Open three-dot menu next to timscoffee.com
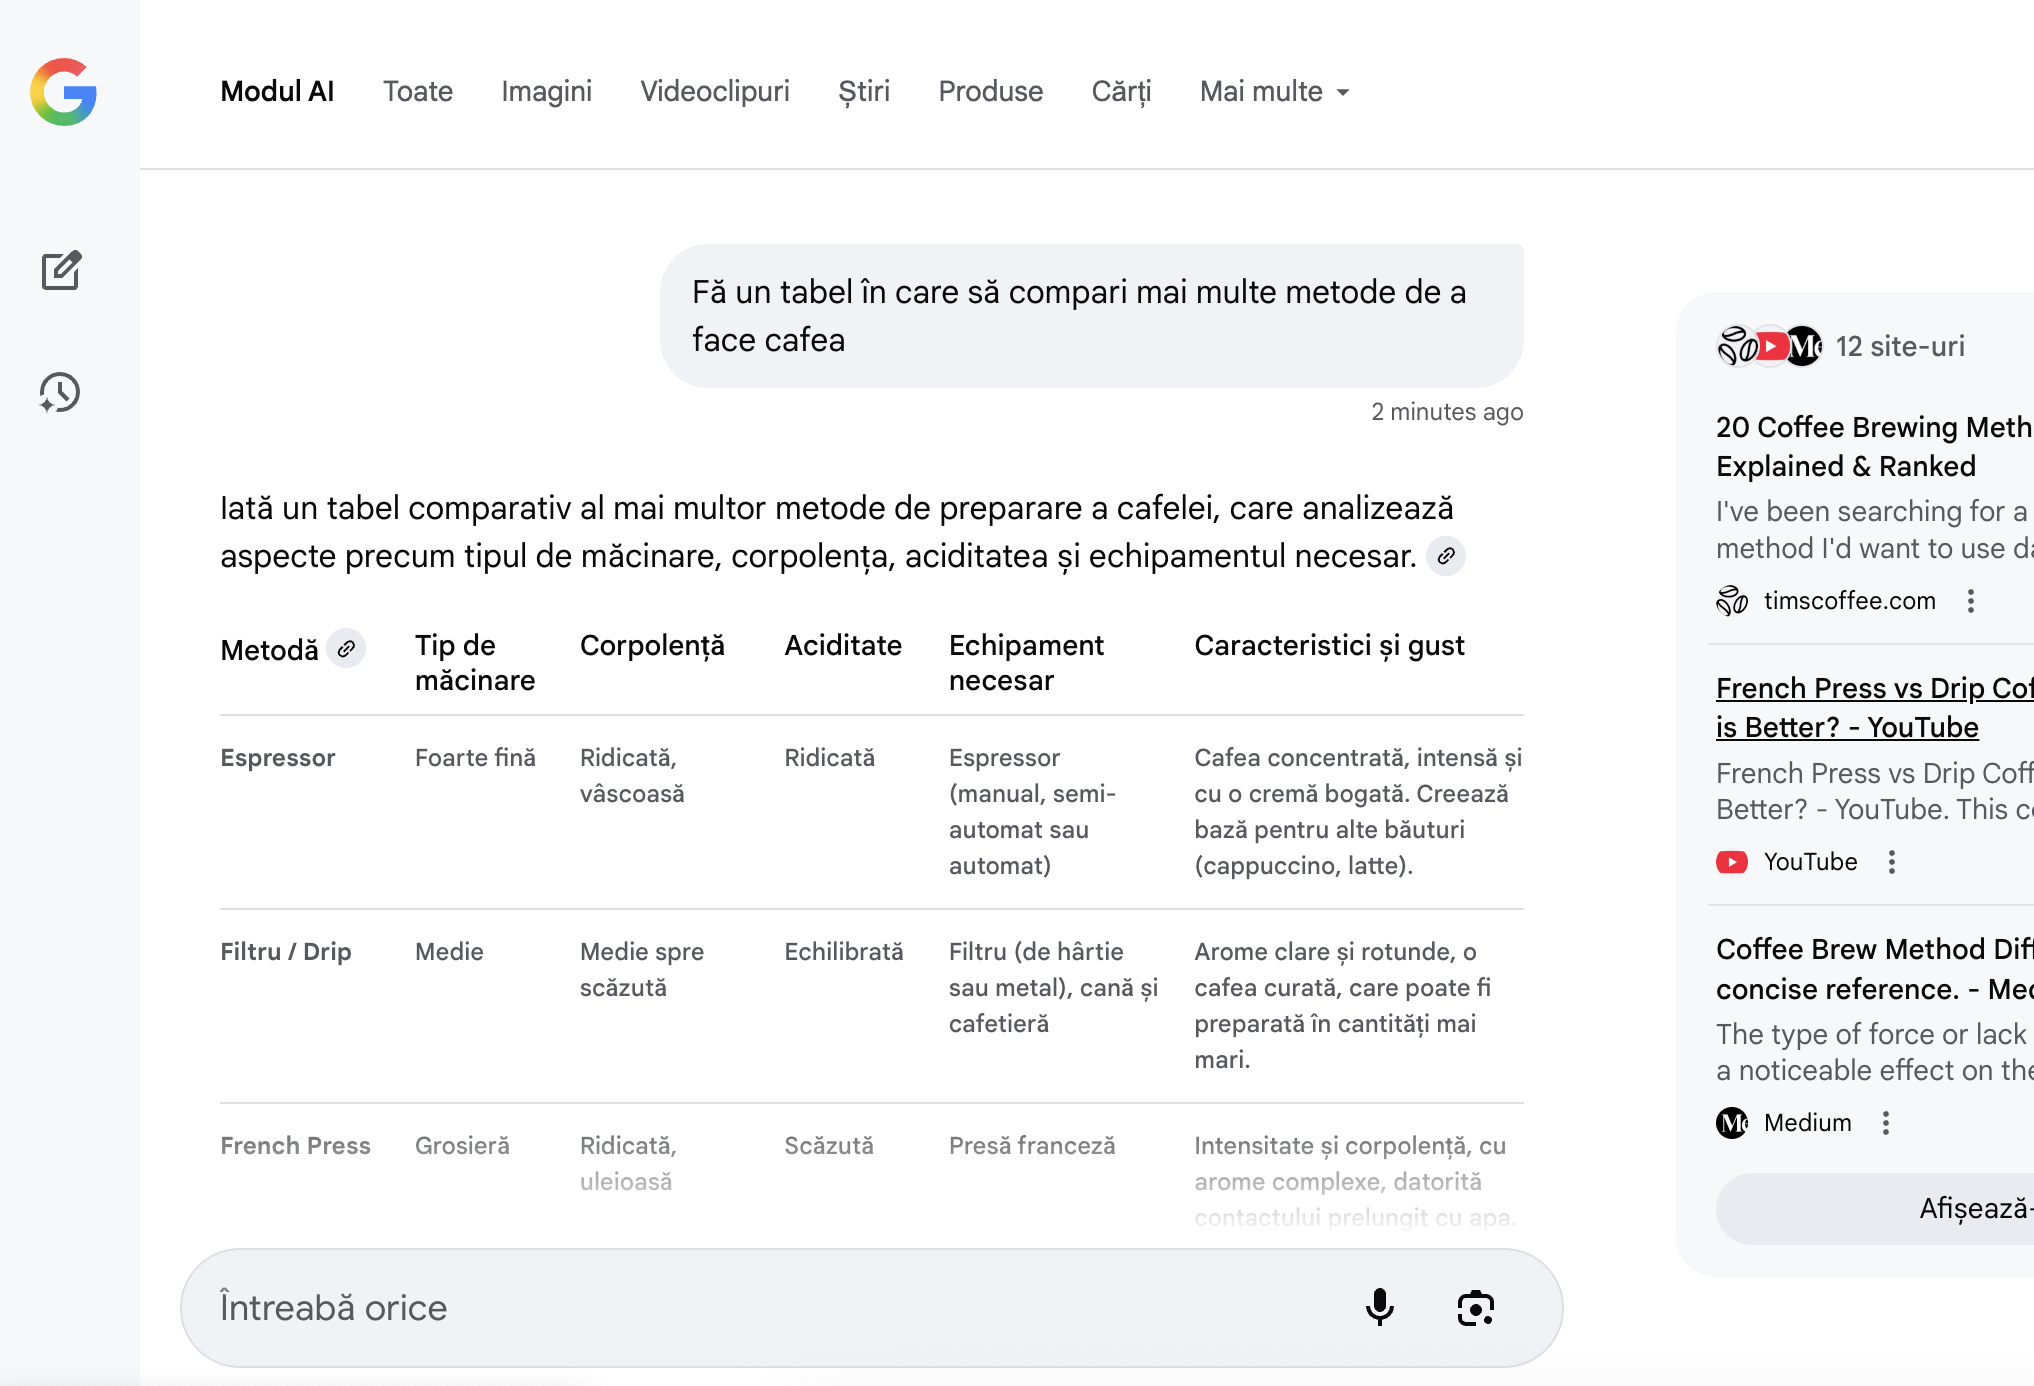Screen dimensions: 2034x1386 [1970, 601]
